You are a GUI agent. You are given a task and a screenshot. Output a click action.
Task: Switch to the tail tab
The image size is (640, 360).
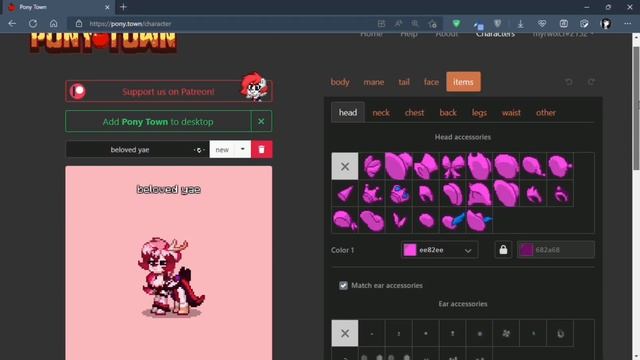tap(404, 82)
